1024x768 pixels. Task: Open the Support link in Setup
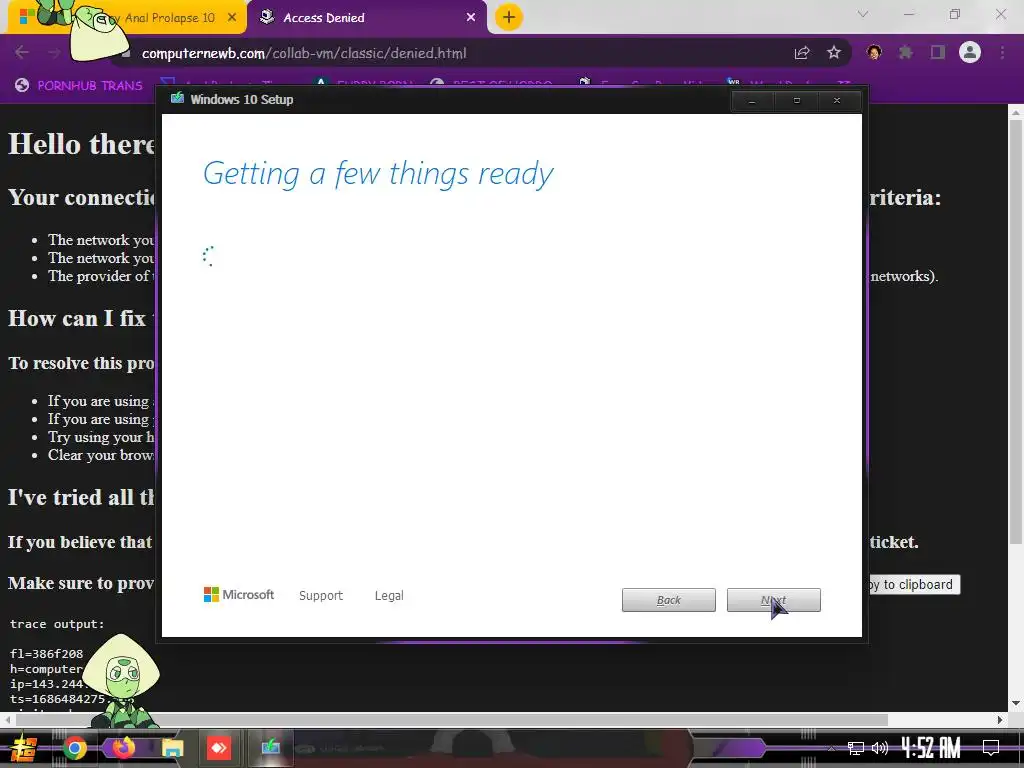[321, 596]
